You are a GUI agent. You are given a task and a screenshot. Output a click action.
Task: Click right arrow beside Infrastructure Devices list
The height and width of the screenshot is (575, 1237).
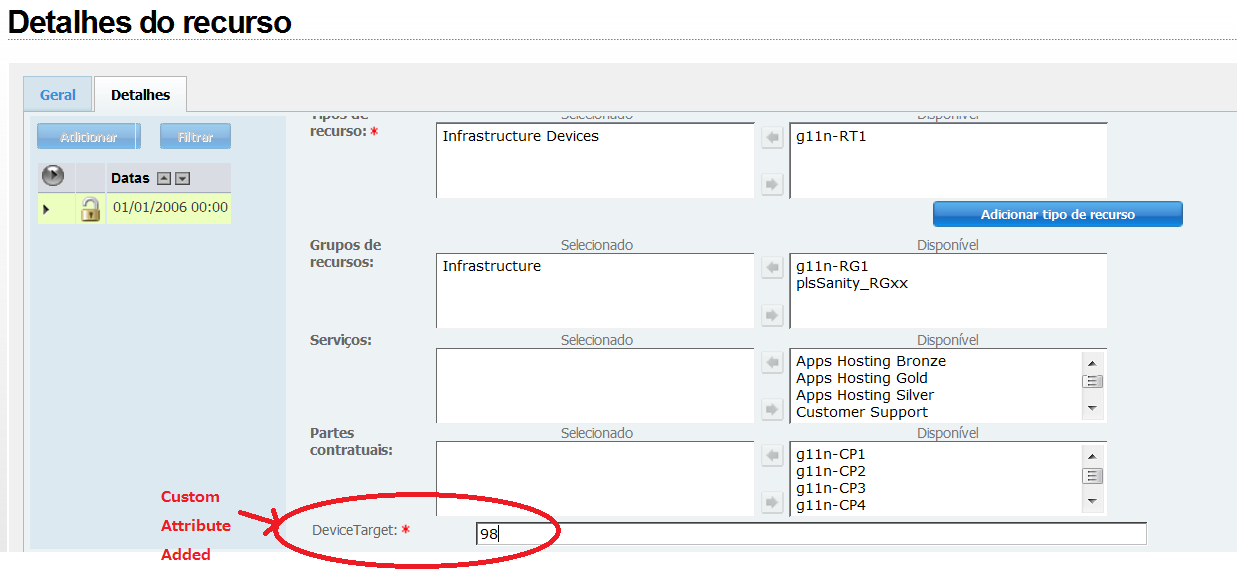click(772, 184)
